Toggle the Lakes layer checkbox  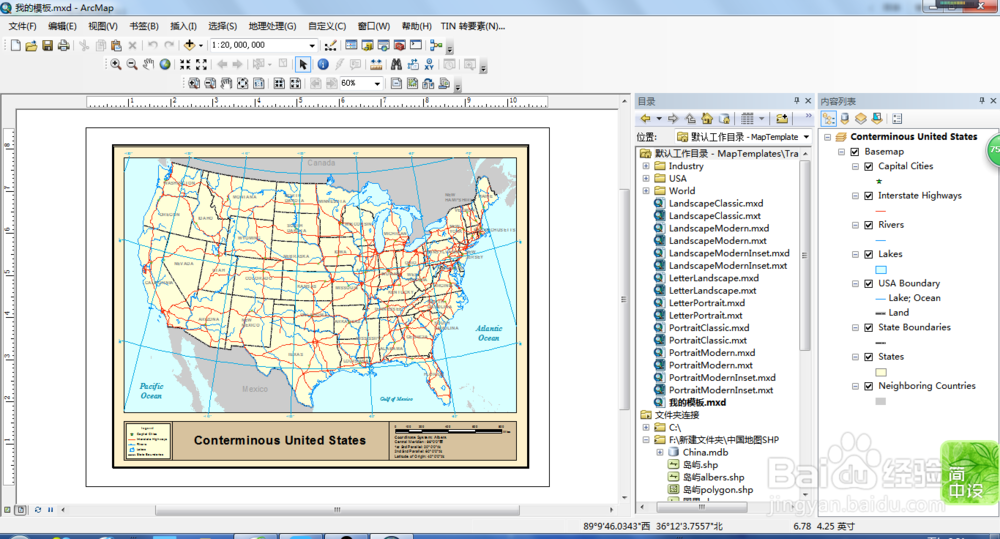point(869,255)
